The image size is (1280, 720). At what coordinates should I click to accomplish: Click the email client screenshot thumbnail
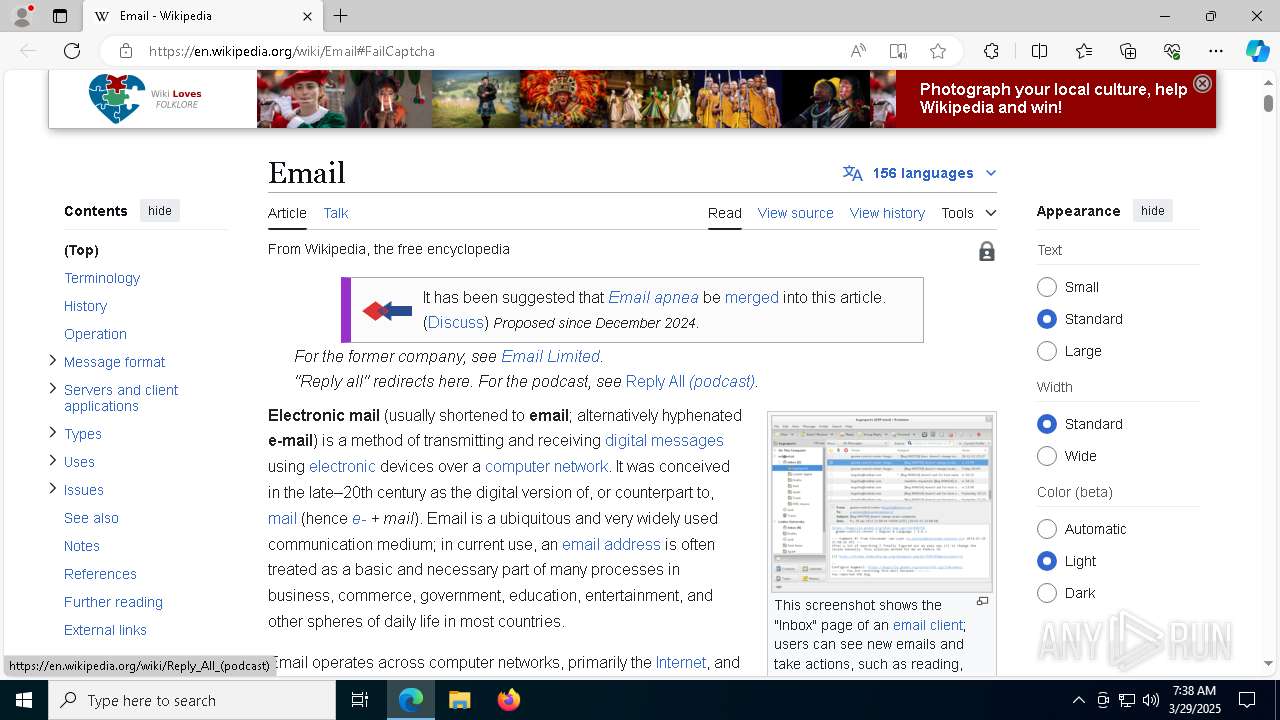[881, 502]
